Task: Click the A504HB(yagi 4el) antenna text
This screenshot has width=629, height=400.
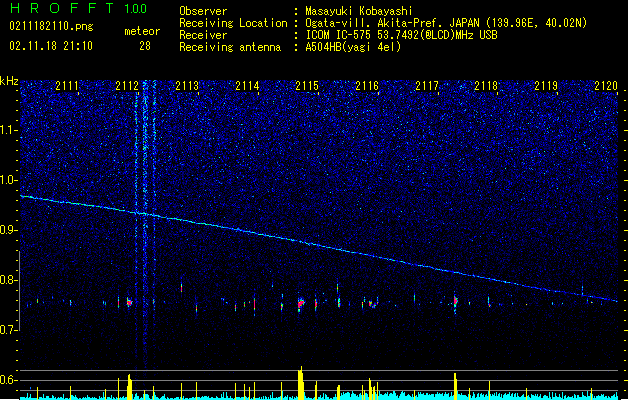Action: 353,47
